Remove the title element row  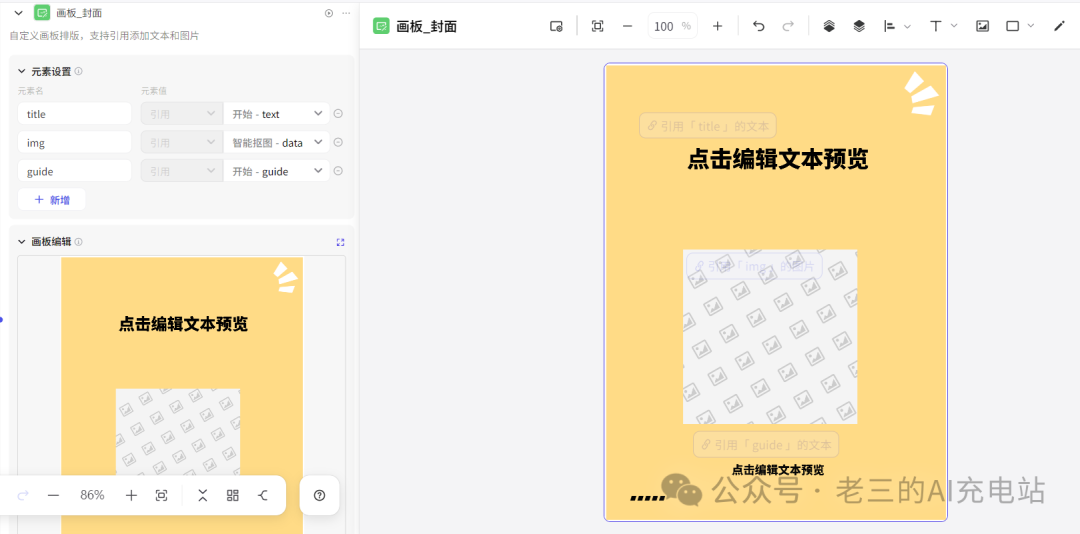click(x=338, y=114)
